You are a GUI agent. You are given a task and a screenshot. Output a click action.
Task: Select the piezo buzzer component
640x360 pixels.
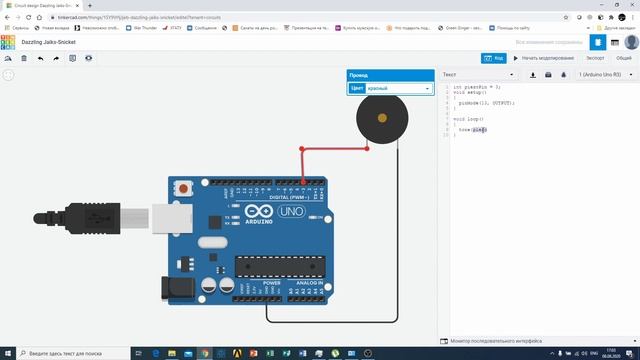coord(382,118)
